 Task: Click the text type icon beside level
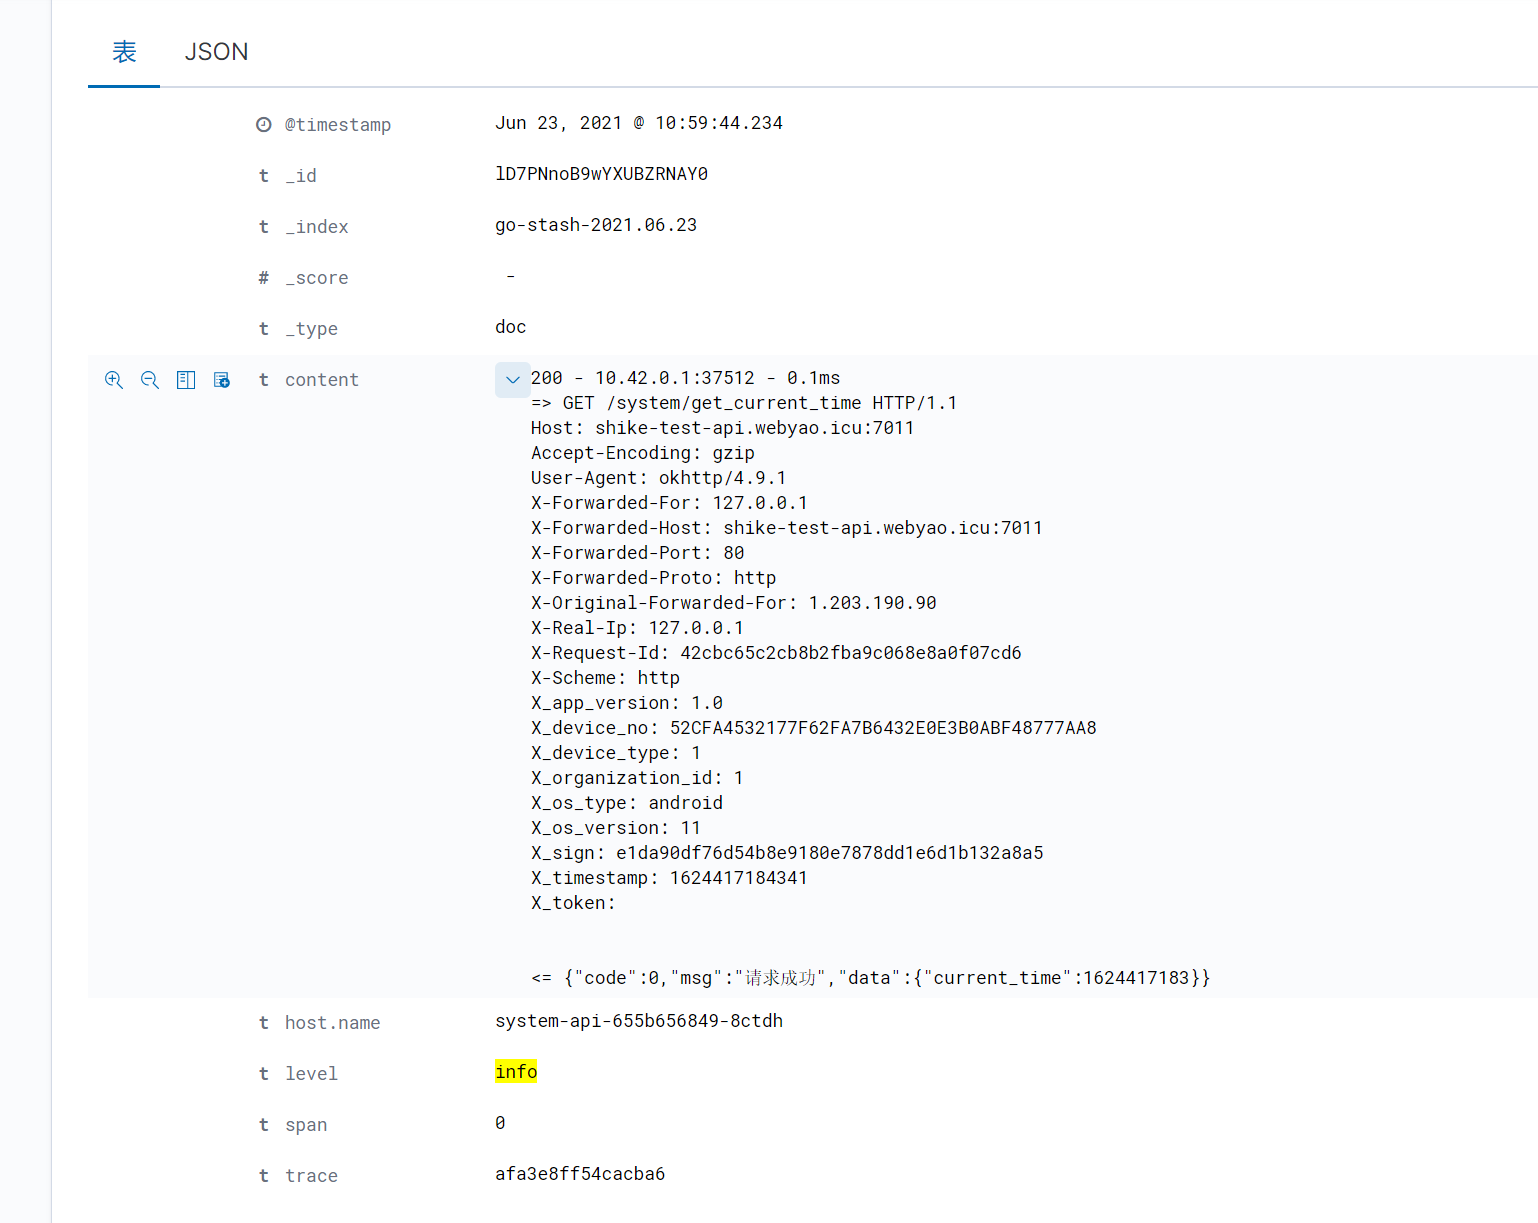(263, 1073)
